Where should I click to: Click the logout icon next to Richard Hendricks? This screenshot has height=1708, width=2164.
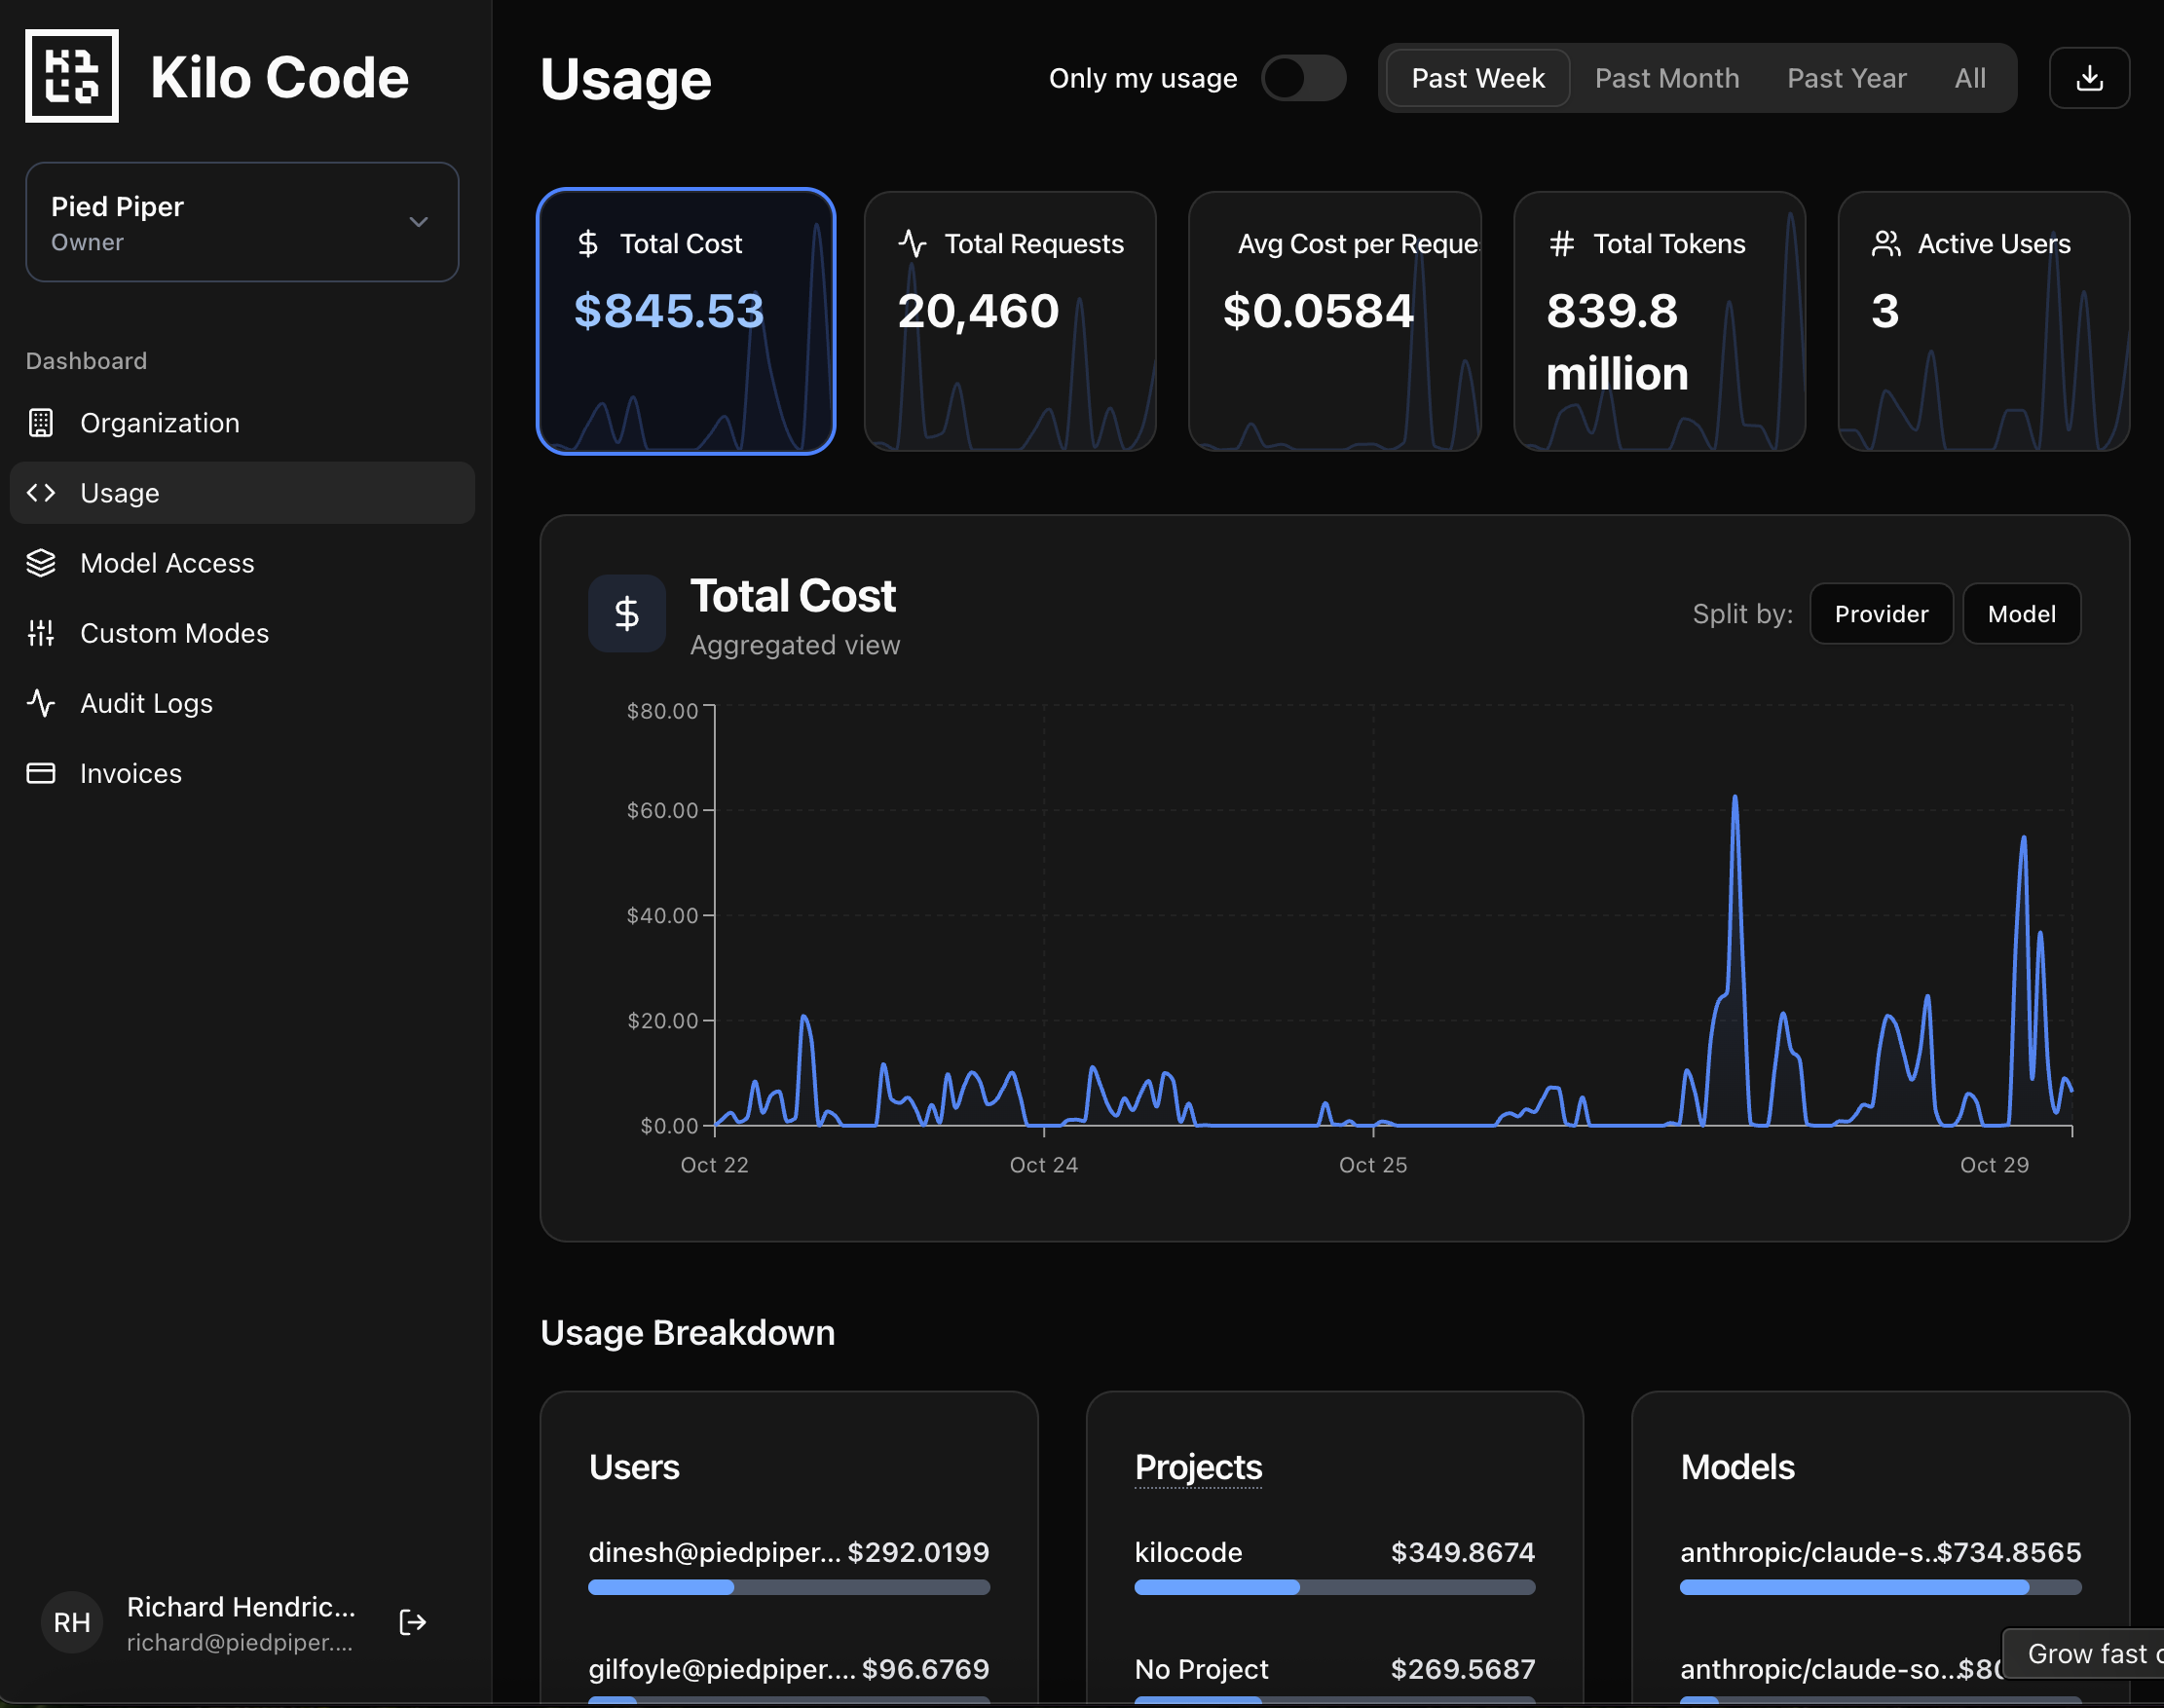pyautogui.click(x=412, y=1621)
